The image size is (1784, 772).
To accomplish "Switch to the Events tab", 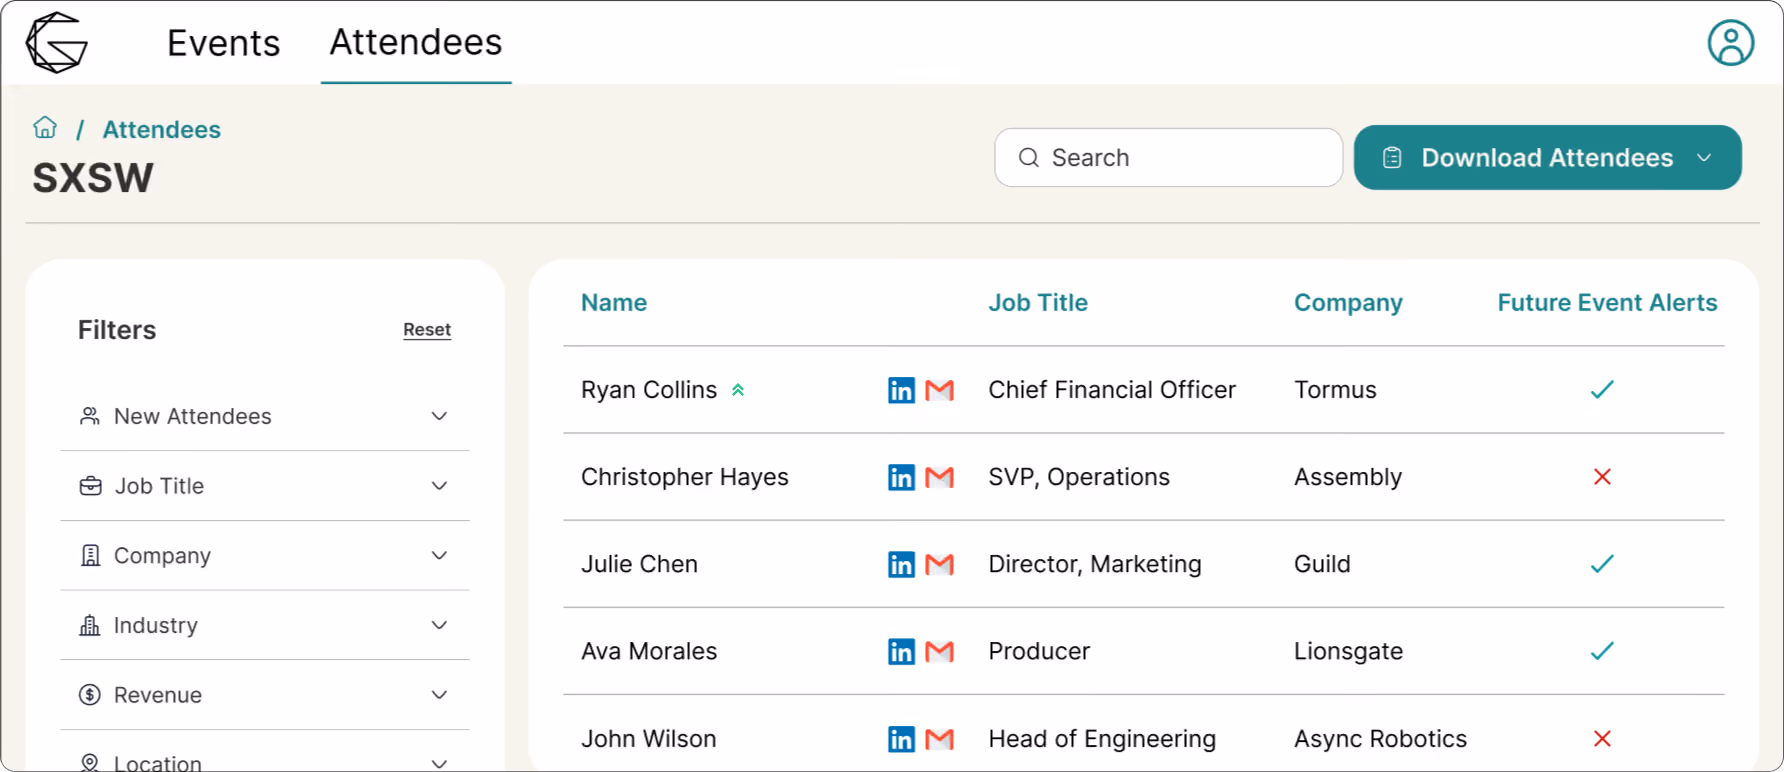I will pyautogui.click(x=224, y=43).
